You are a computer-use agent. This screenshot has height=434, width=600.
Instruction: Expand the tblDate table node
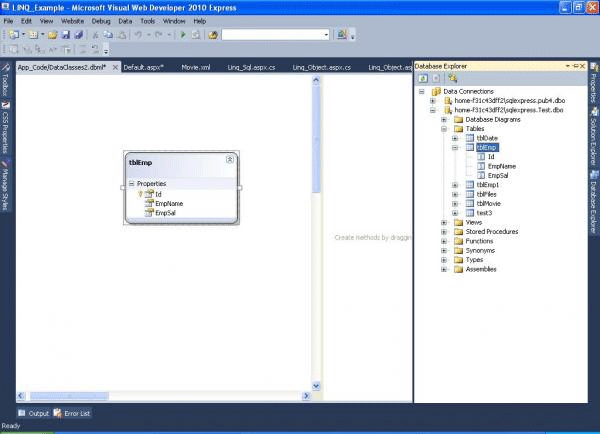455,138
